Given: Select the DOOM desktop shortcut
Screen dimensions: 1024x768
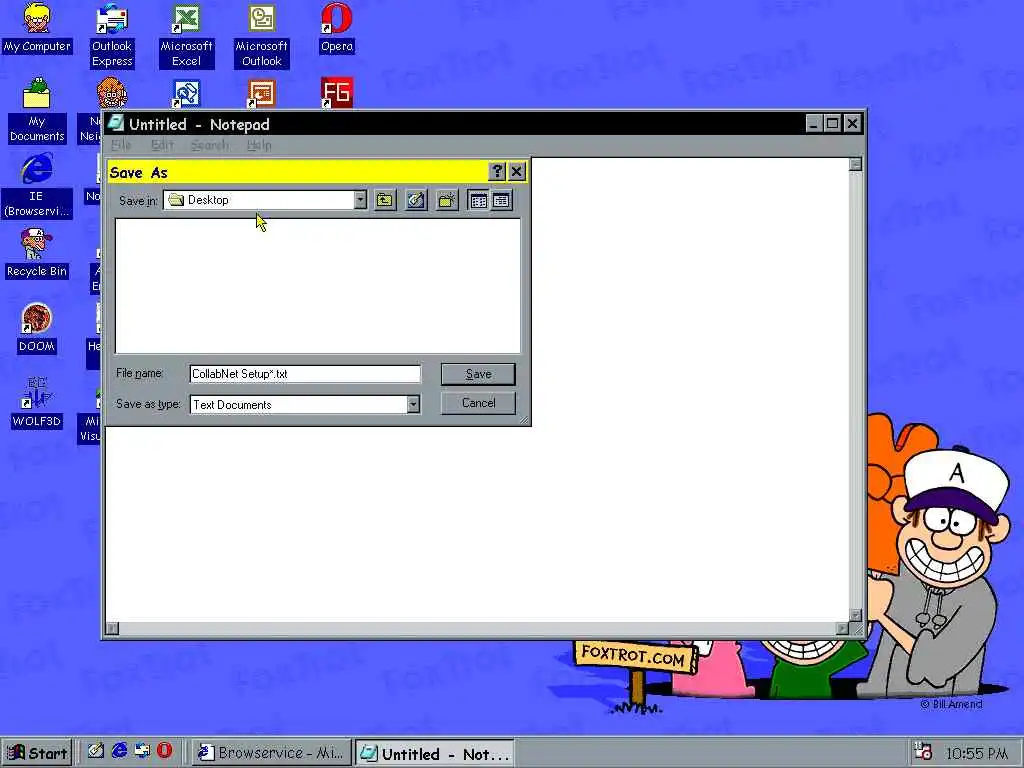Looking at the screenshot, I should (x=37, y=328).
